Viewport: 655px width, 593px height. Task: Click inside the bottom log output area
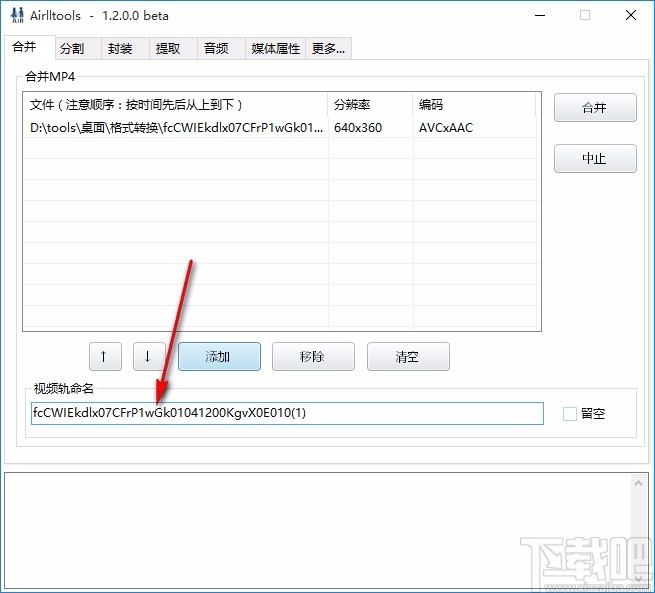pyautogui.click(x=317, y=530)
